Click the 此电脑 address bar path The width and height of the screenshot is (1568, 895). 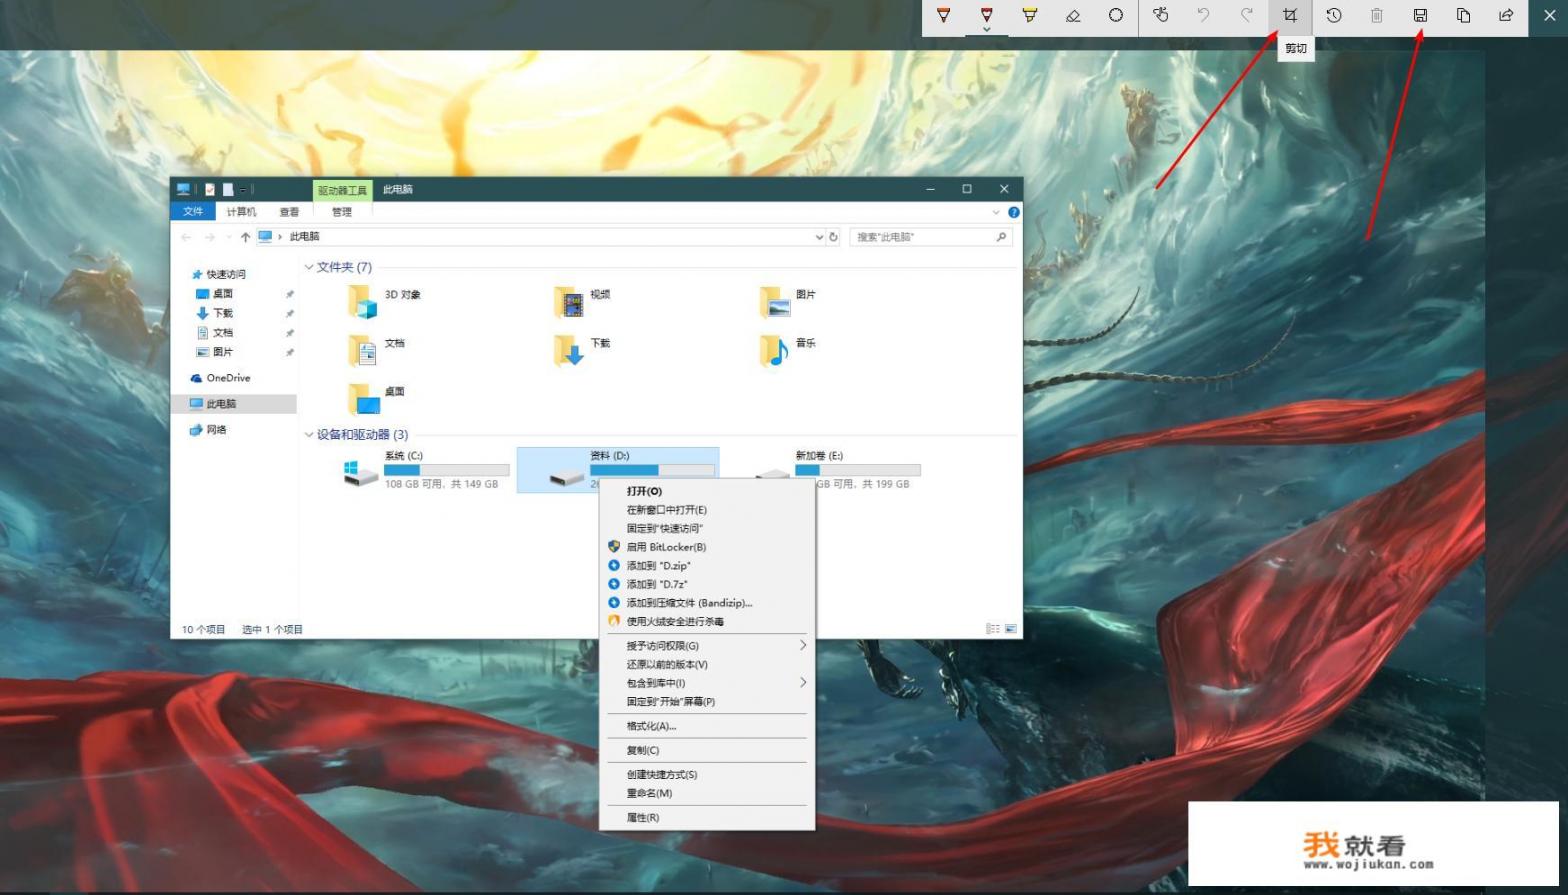(x=304, y=237)
